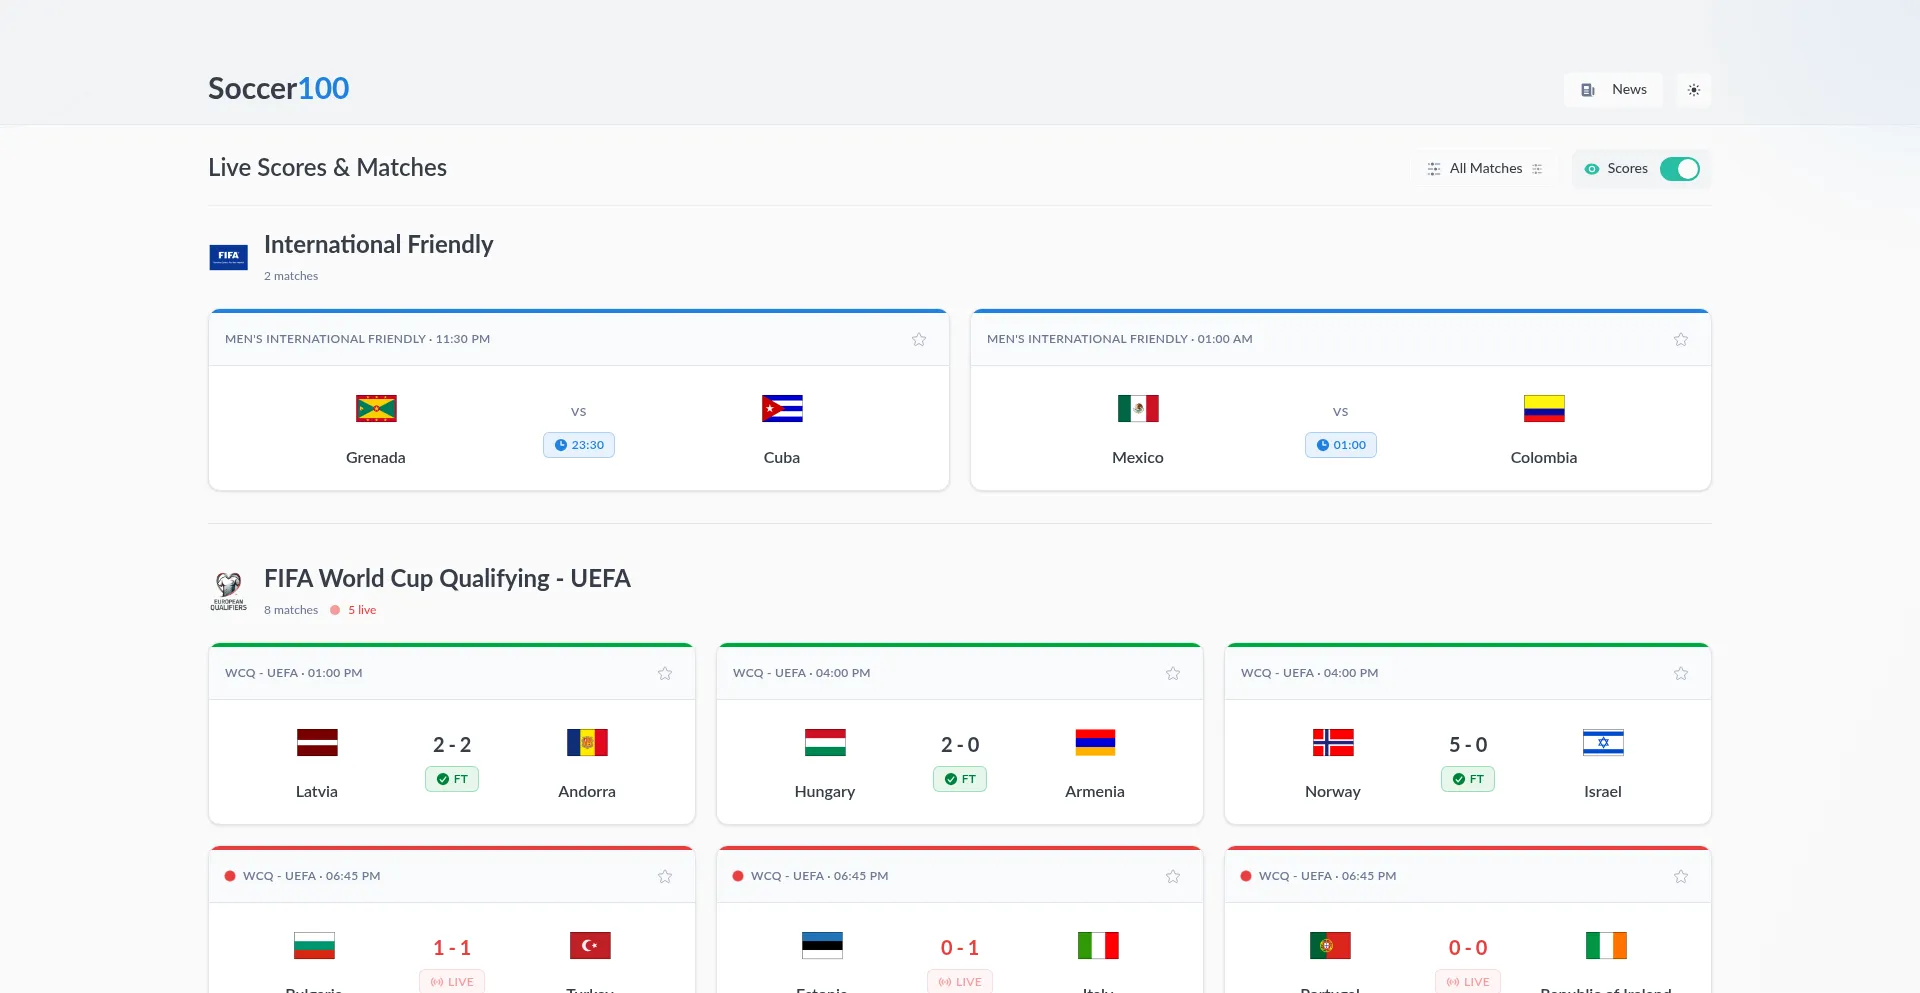Viewport: 1920px width, 993px height.
Task: Click the star on Latvia vs Andorra card
Action: tap(665, 674)
